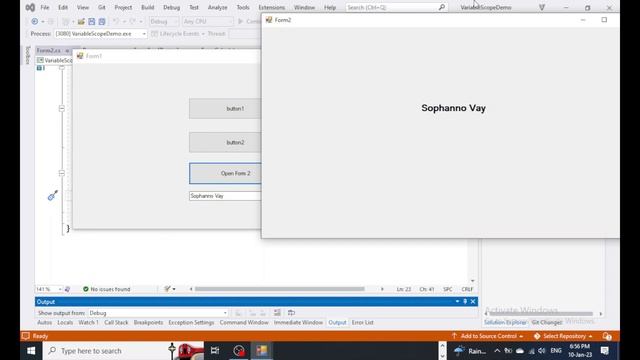The height and width of the screenshot is (360, 640).
Task: Open the Windows notification center icon
Action: click(605, 351)
